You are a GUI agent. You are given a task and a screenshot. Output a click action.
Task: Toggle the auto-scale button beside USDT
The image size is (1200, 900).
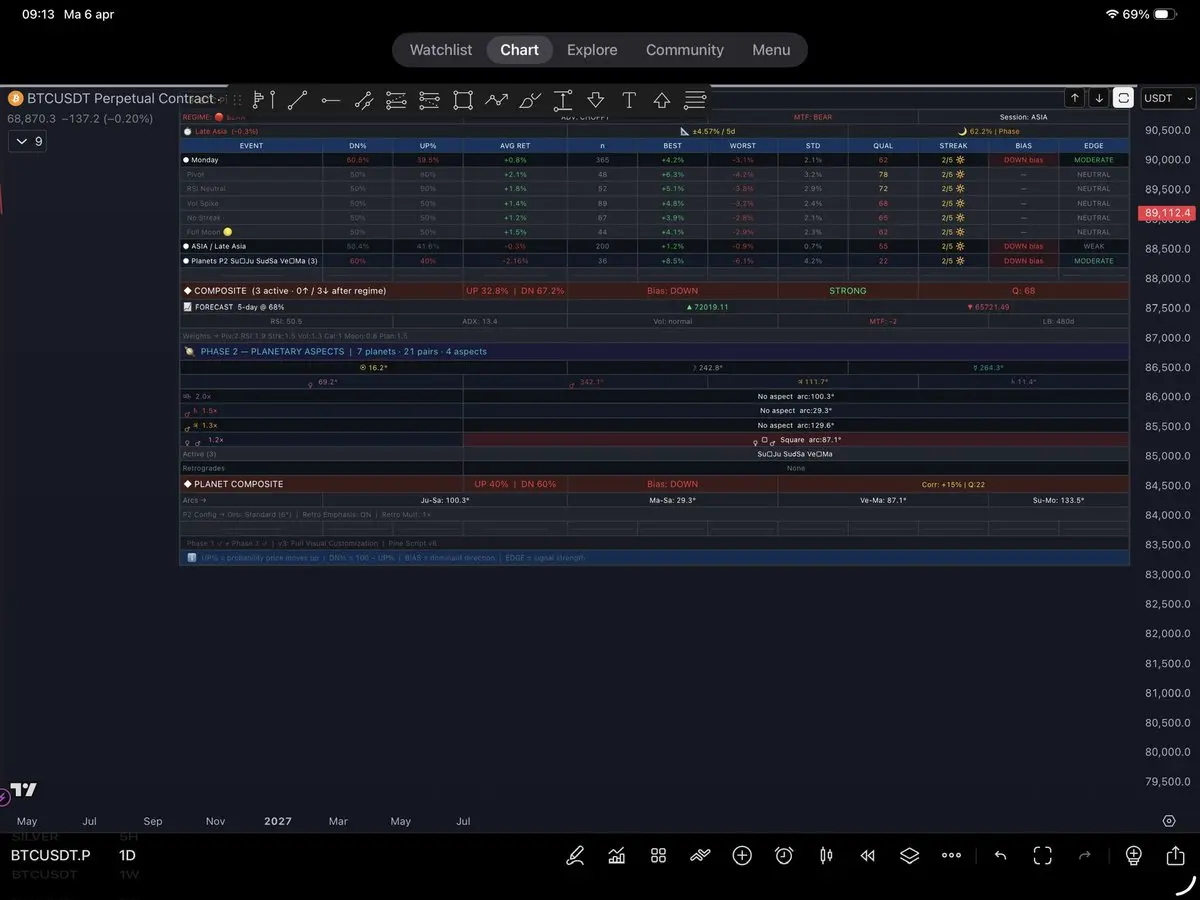click(x=1124, y=98)
